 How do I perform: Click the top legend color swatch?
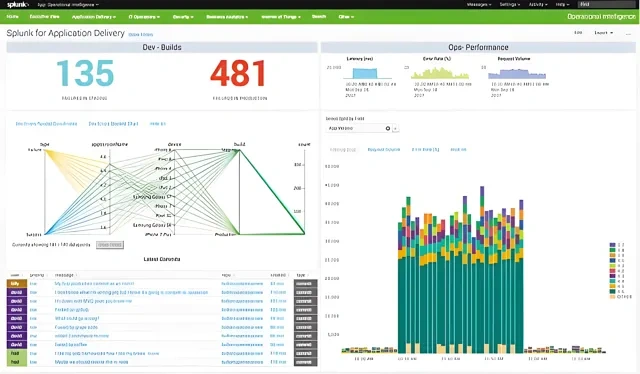click(612, 245)
